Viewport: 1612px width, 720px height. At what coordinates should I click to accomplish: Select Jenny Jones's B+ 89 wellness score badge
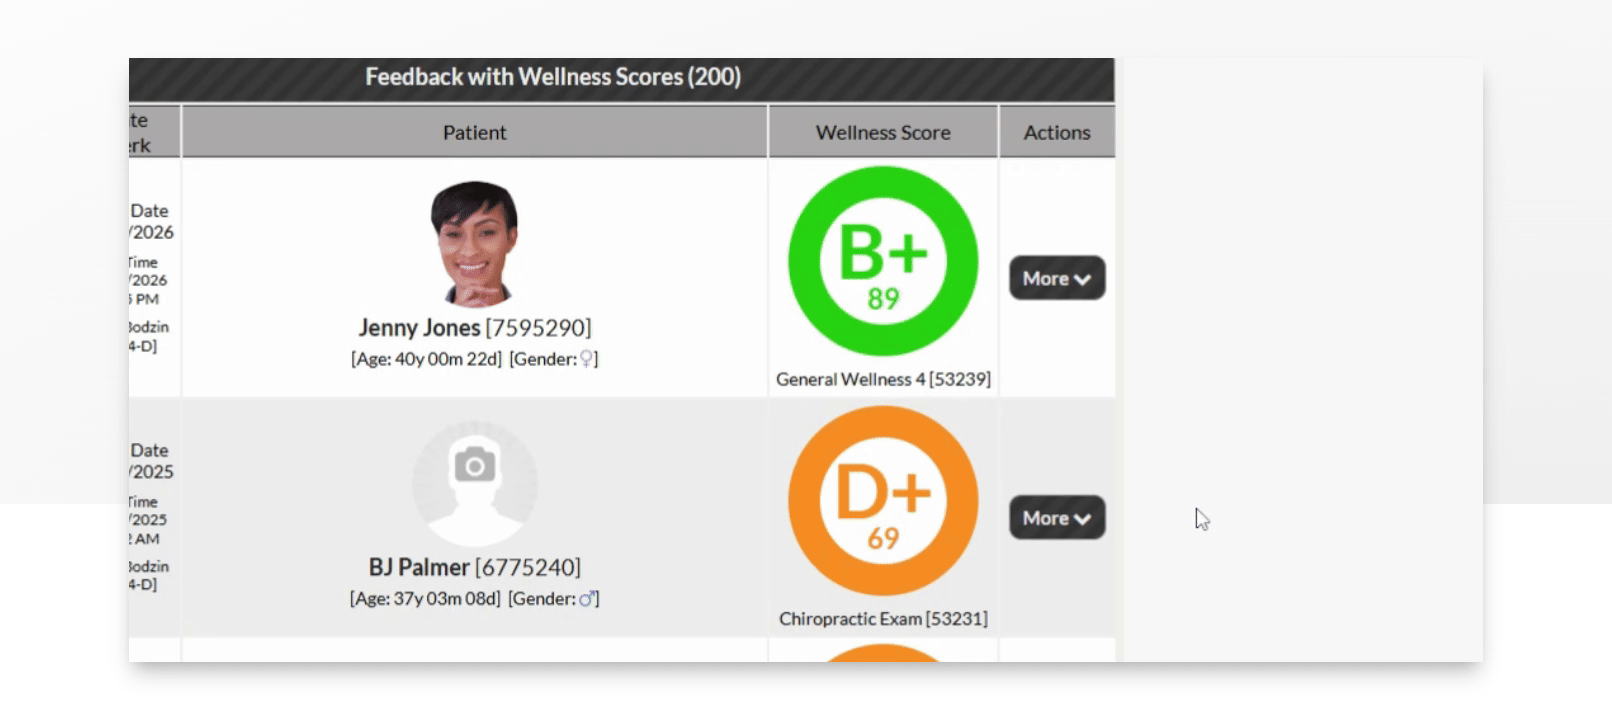[x=883, y=261]
